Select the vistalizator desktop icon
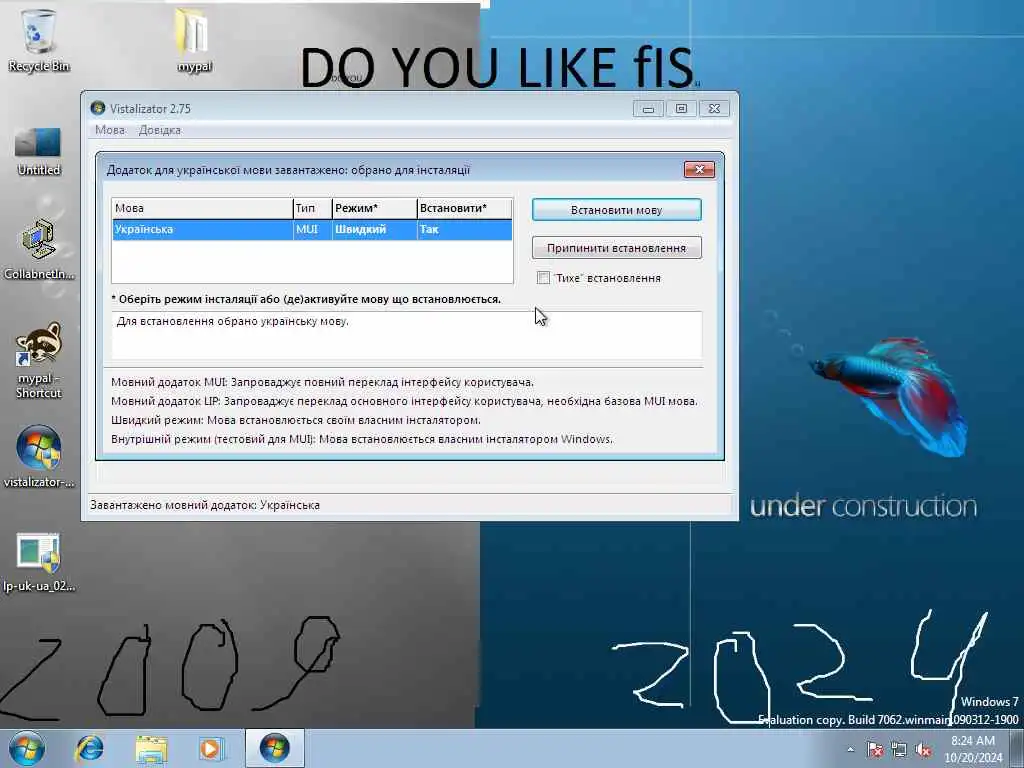This screenshot has width=1024, height=768. [x=38, y=456]
